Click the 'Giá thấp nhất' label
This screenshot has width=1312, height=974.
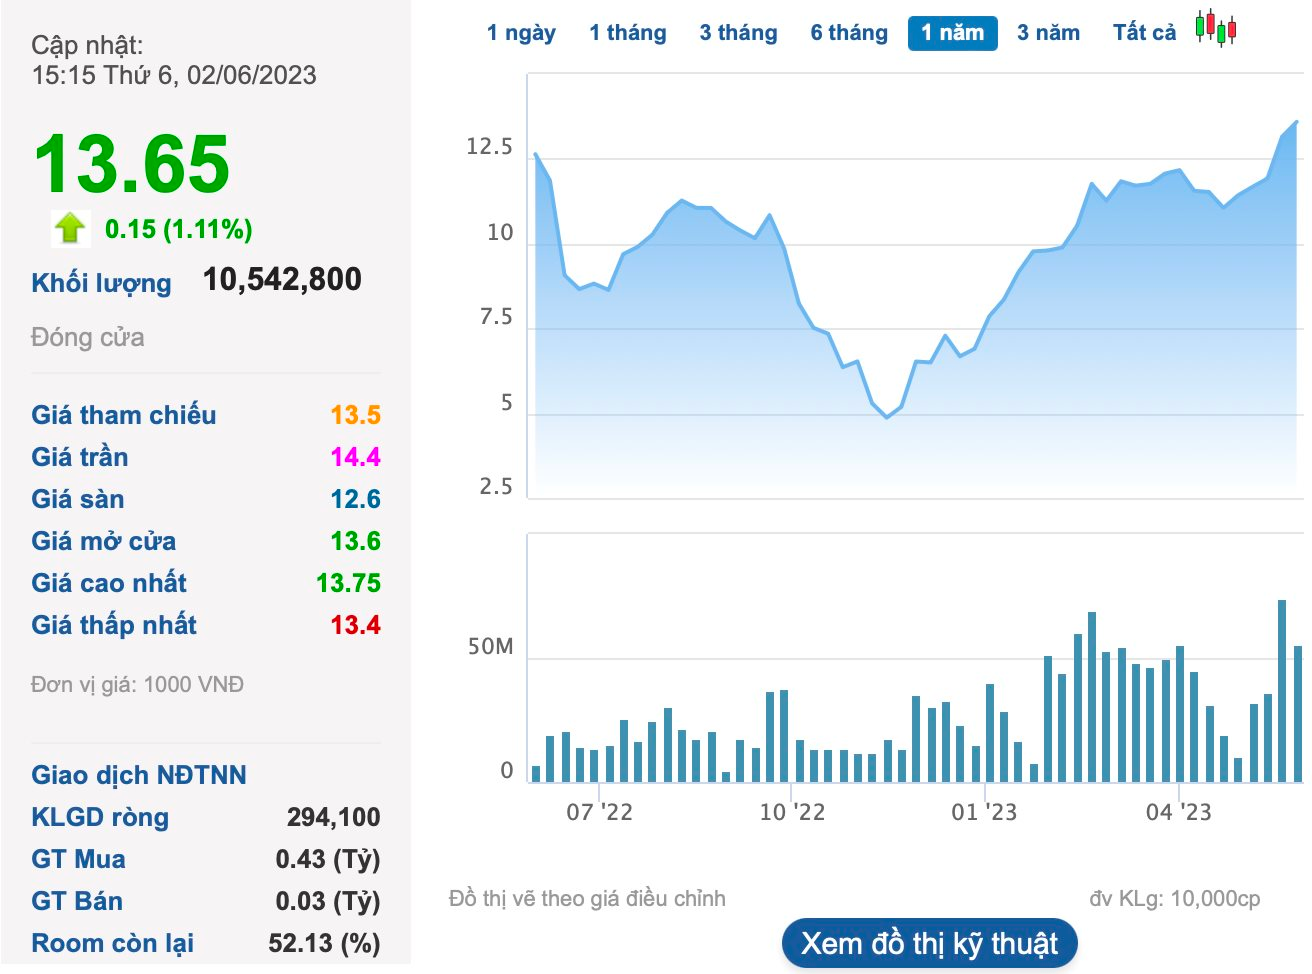point(114,625)
